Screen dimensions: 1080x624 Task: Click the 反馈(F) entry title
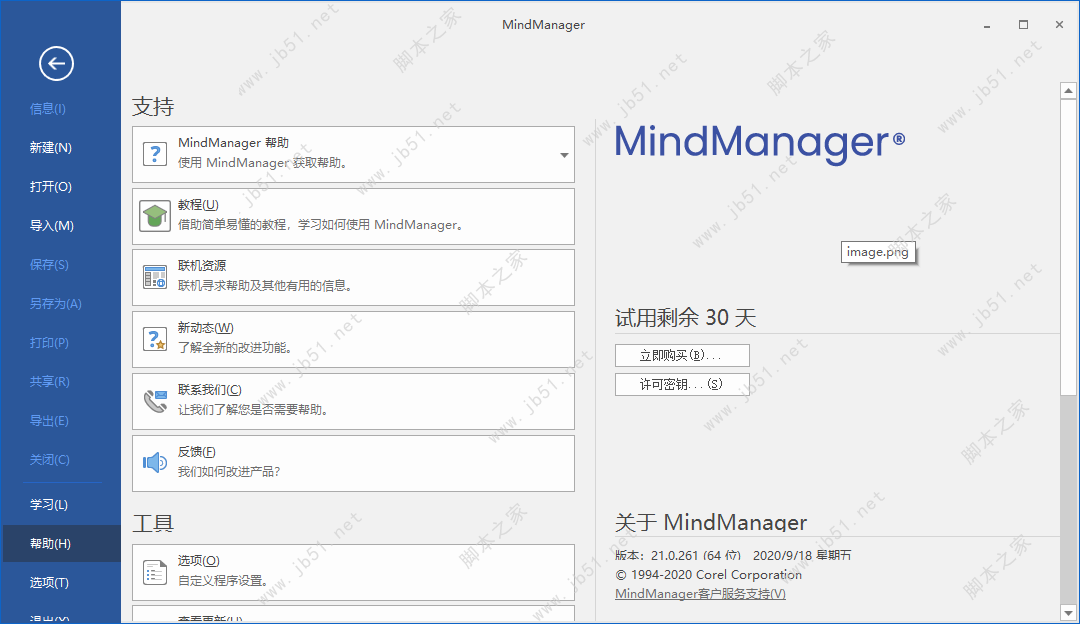[196, 452]
